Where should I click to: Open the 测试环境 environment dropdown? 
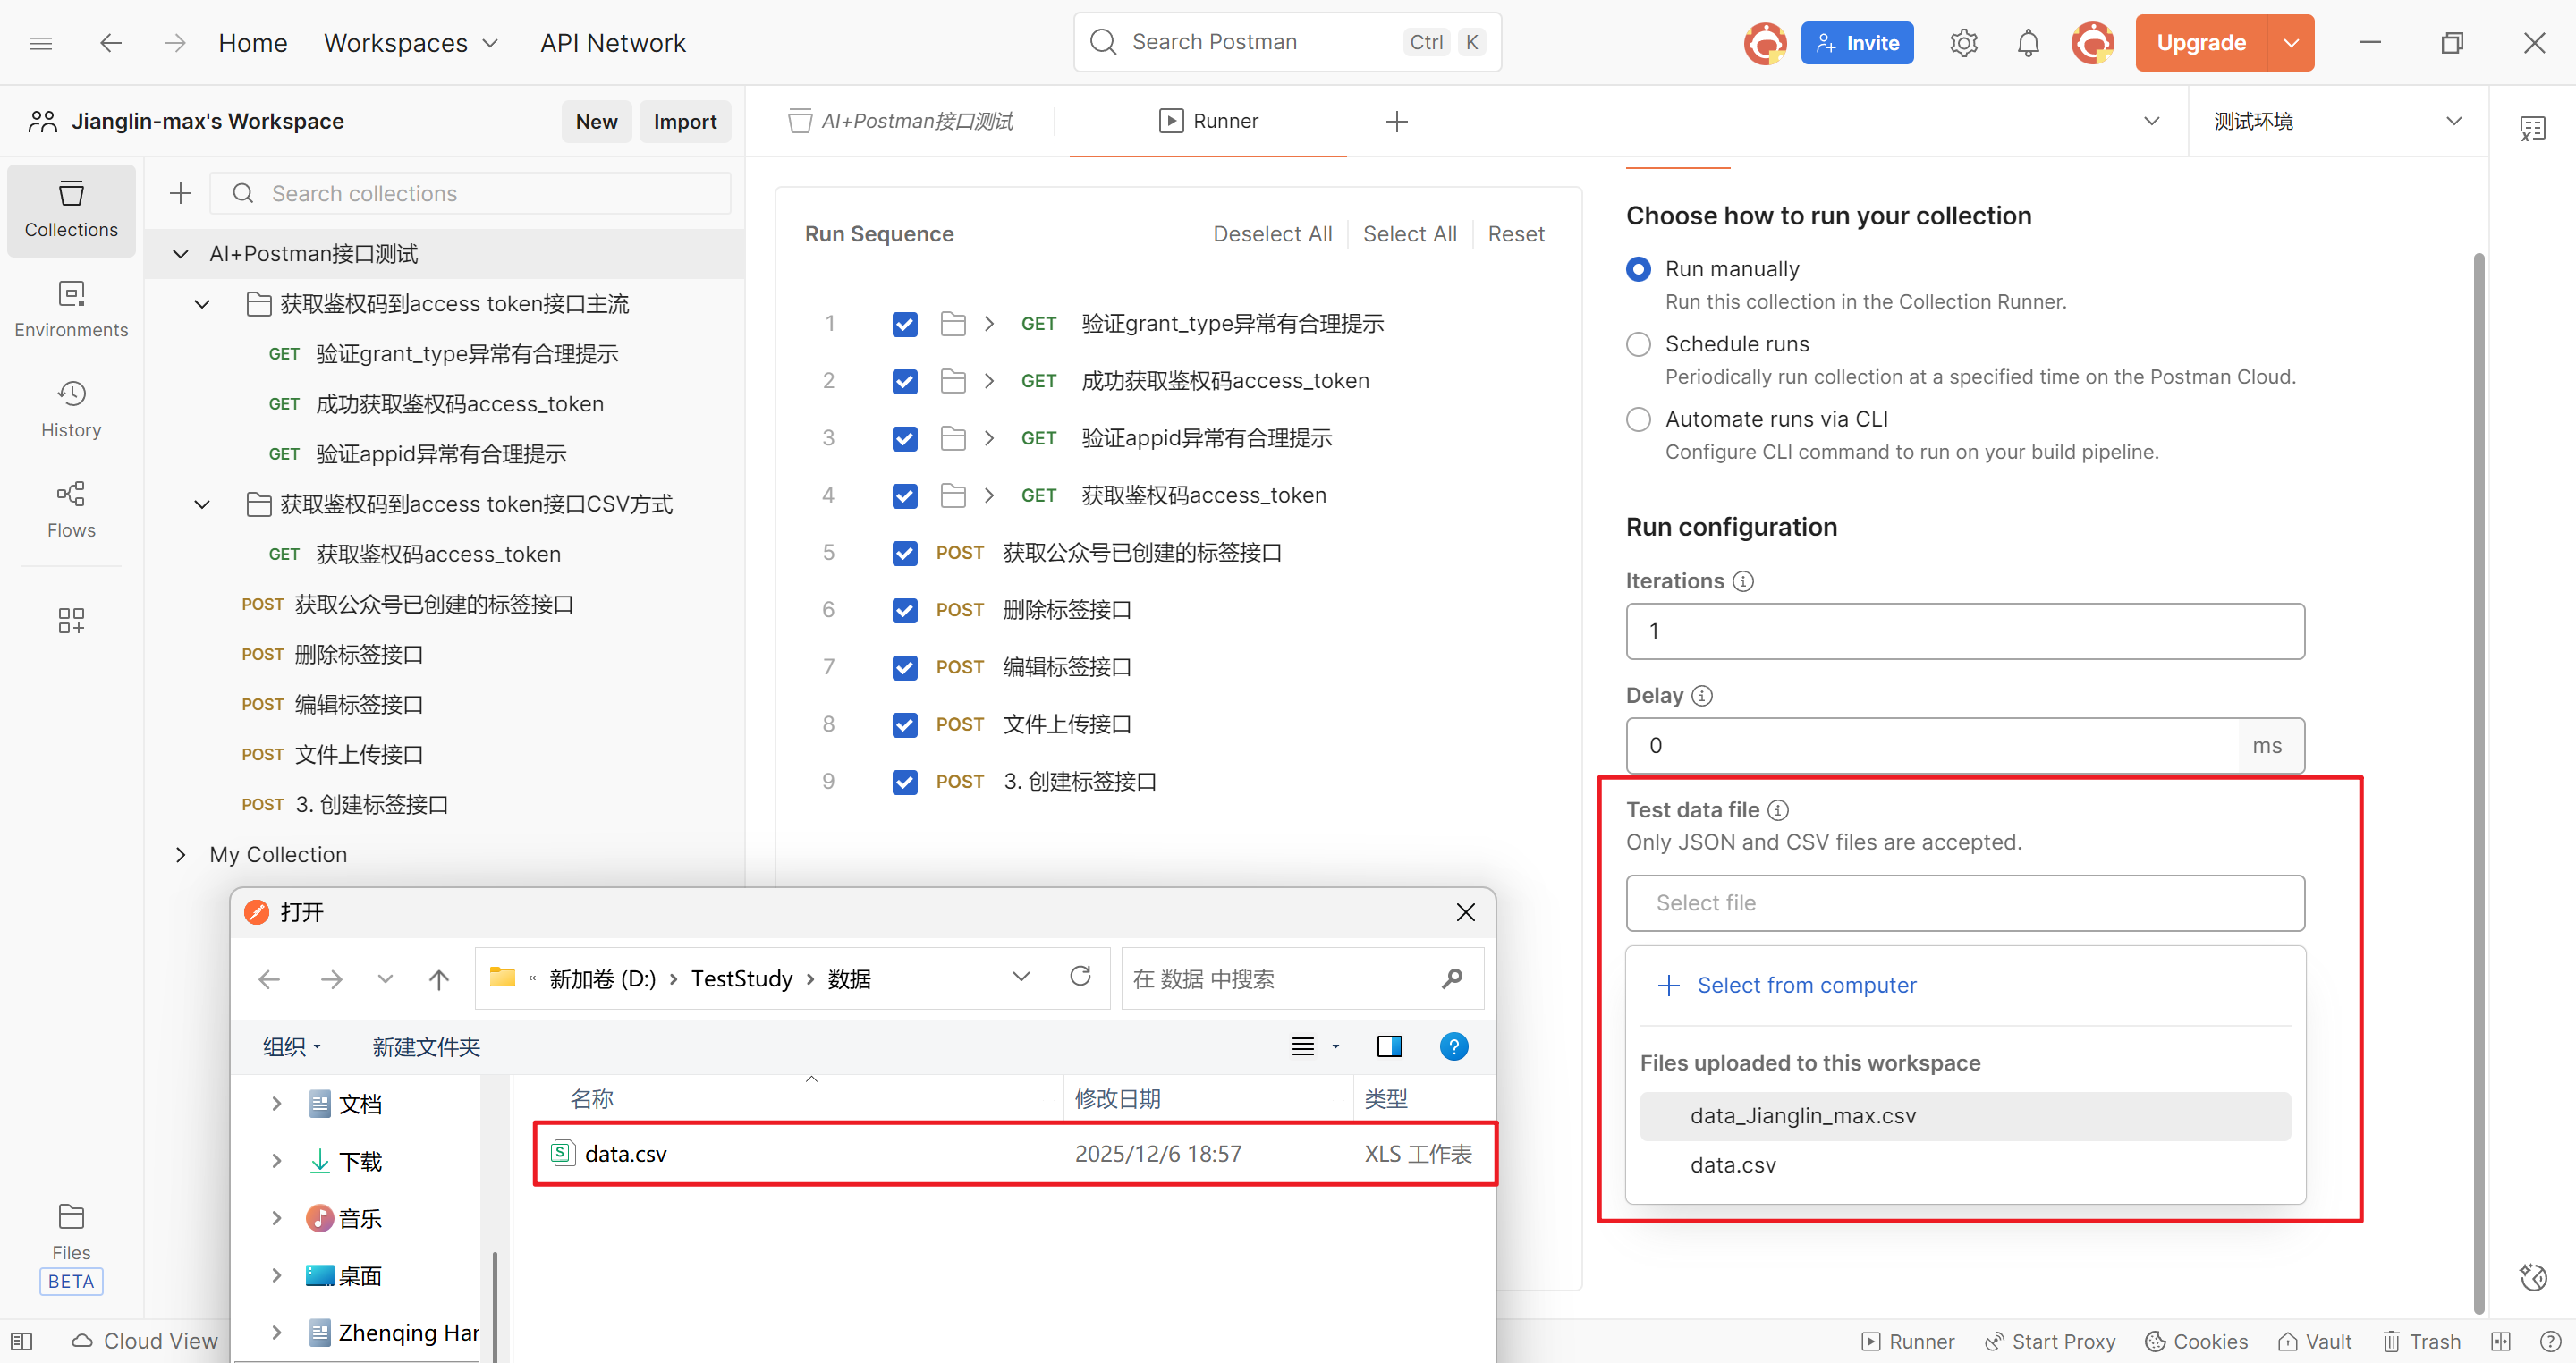click(2337, 121)
